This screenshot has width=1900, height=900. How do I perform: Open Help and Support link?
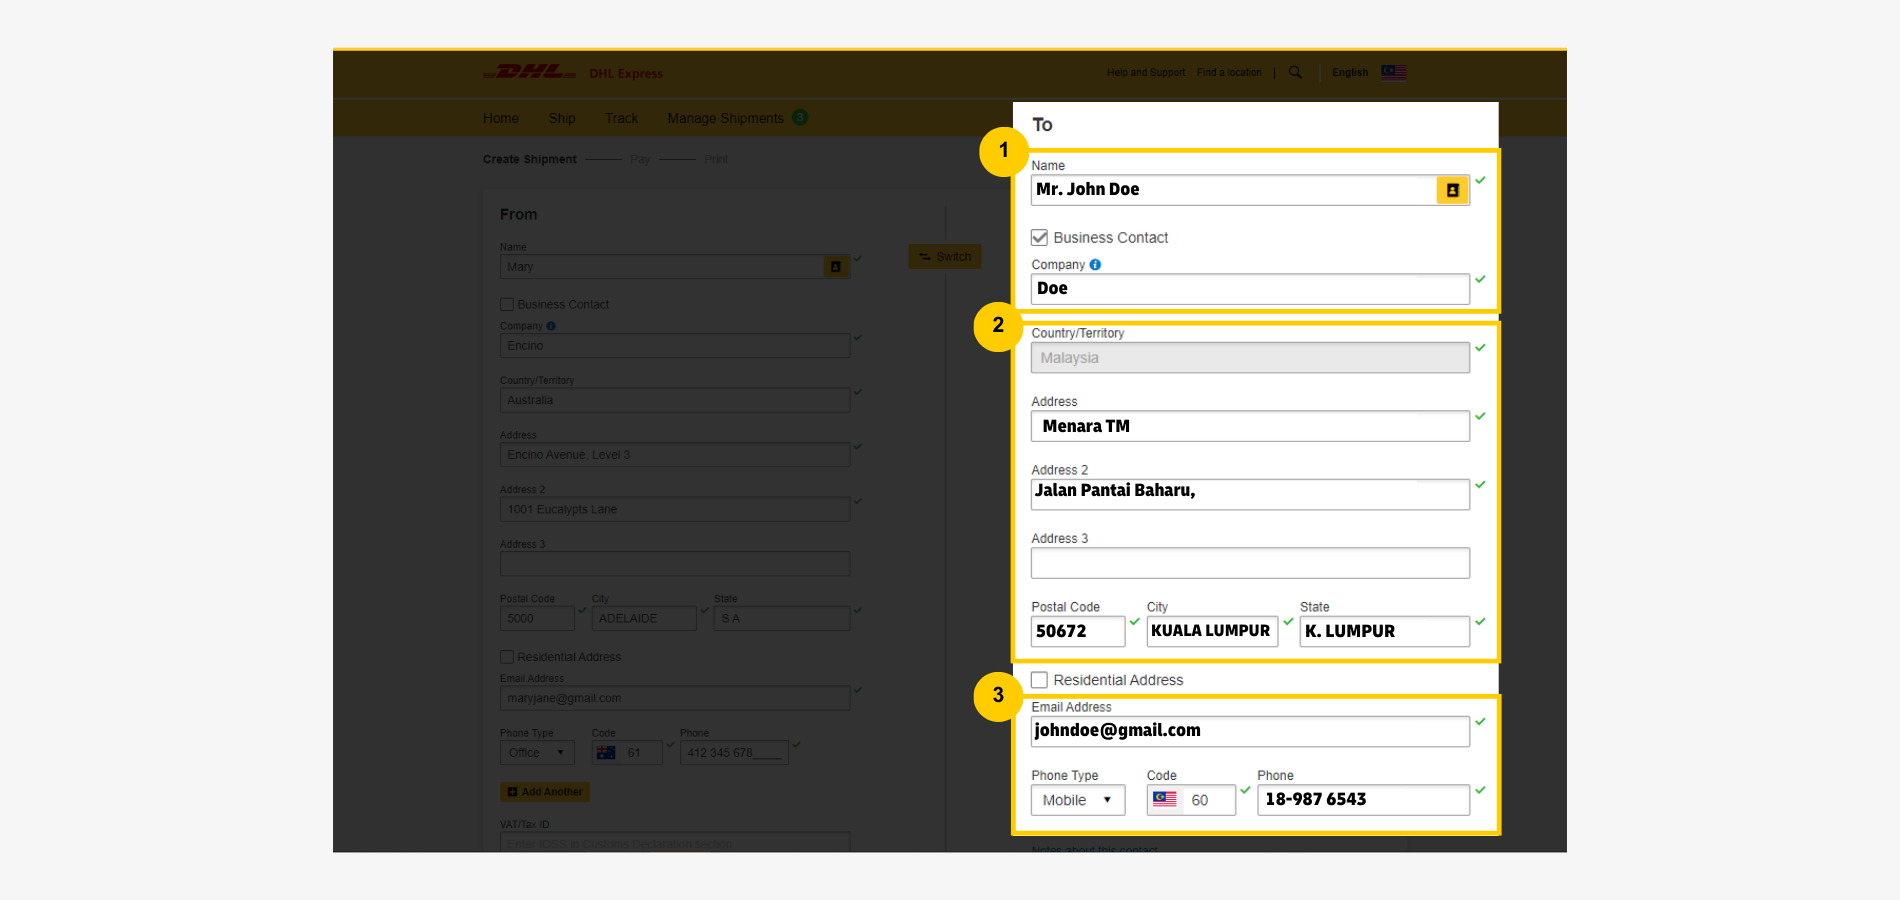[x=1146, y=72]
